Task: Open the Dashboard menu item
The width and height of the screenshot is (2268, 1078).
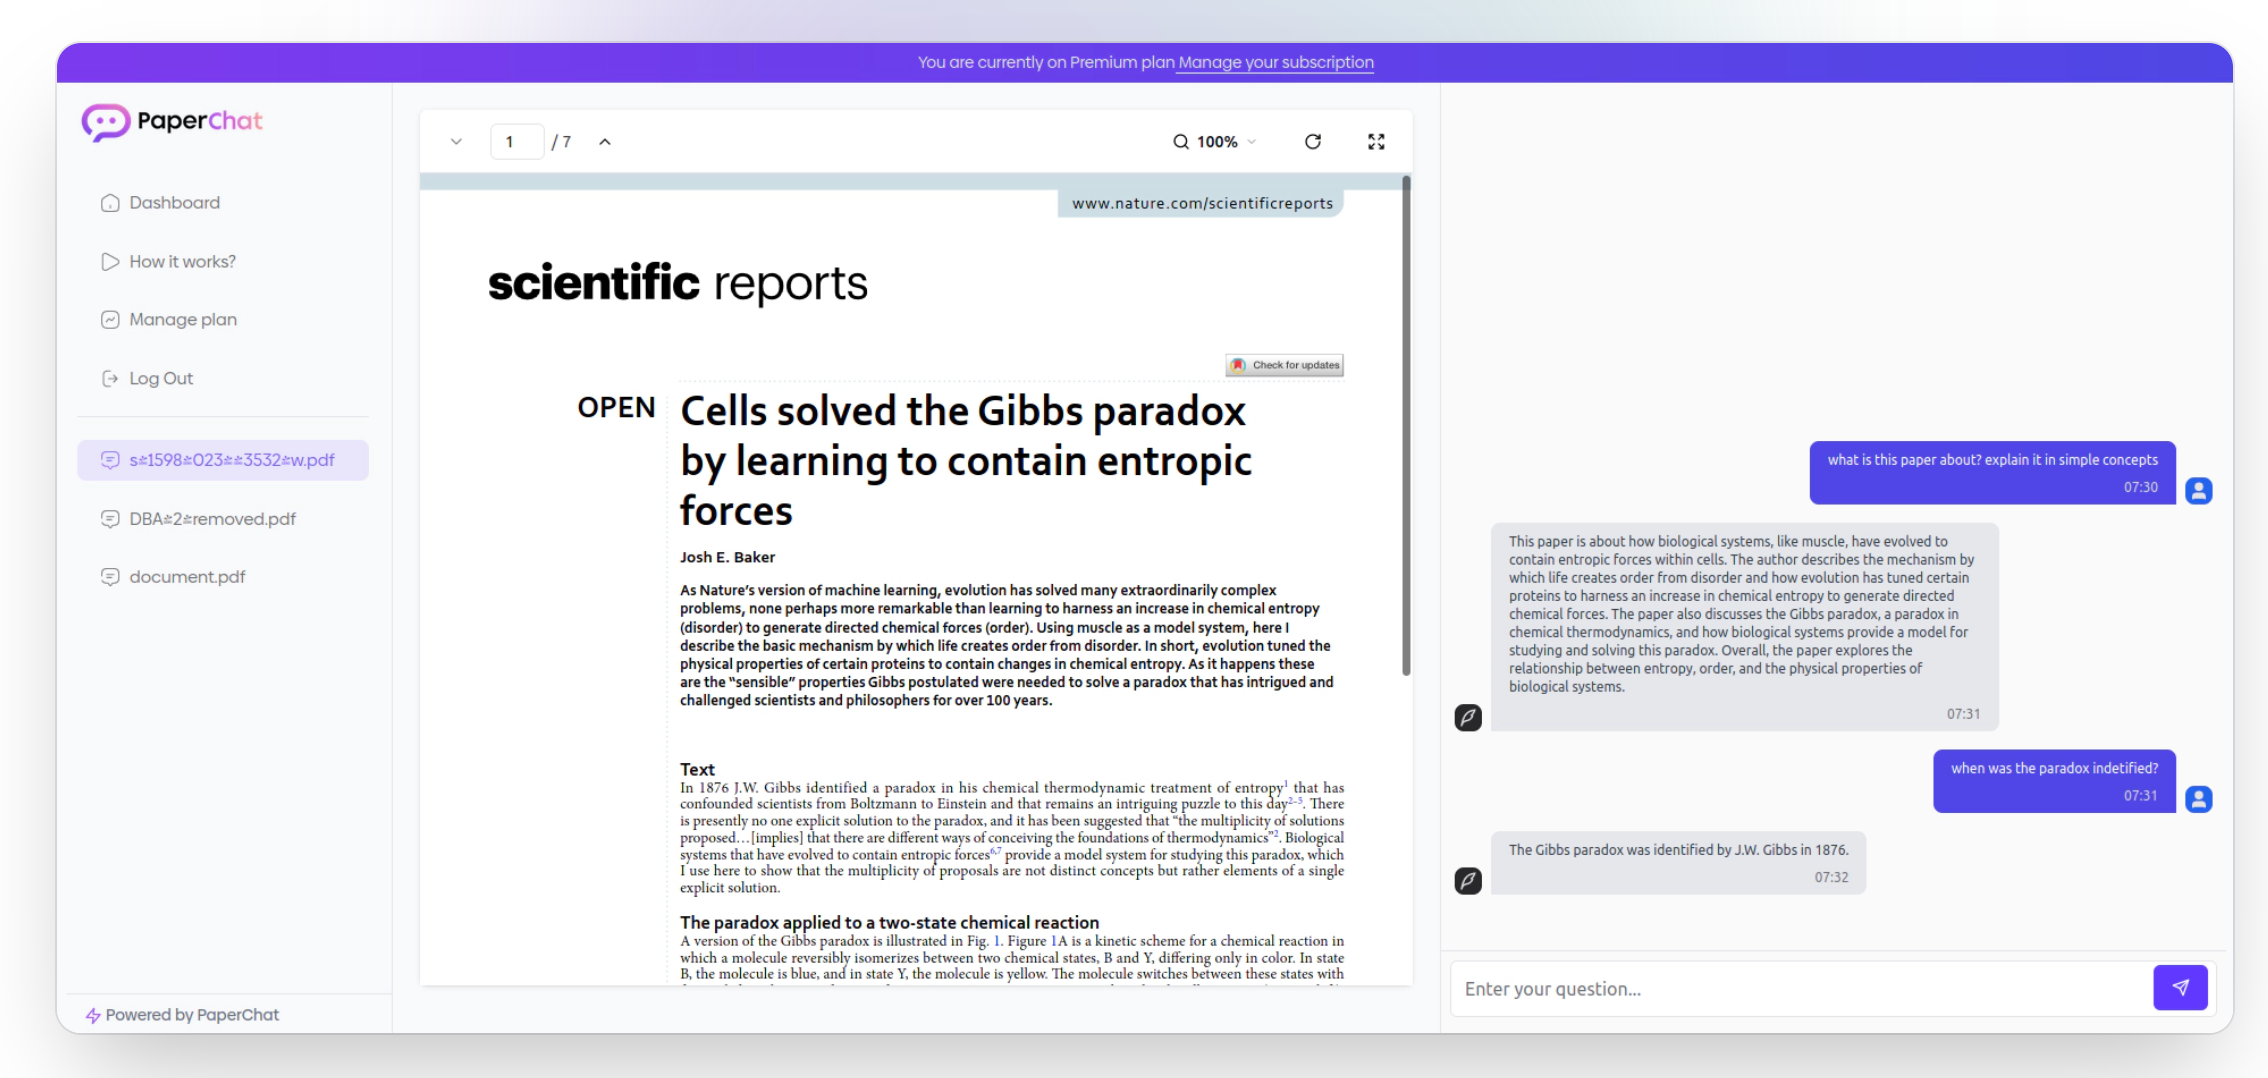Action: (x=174, y=203)
